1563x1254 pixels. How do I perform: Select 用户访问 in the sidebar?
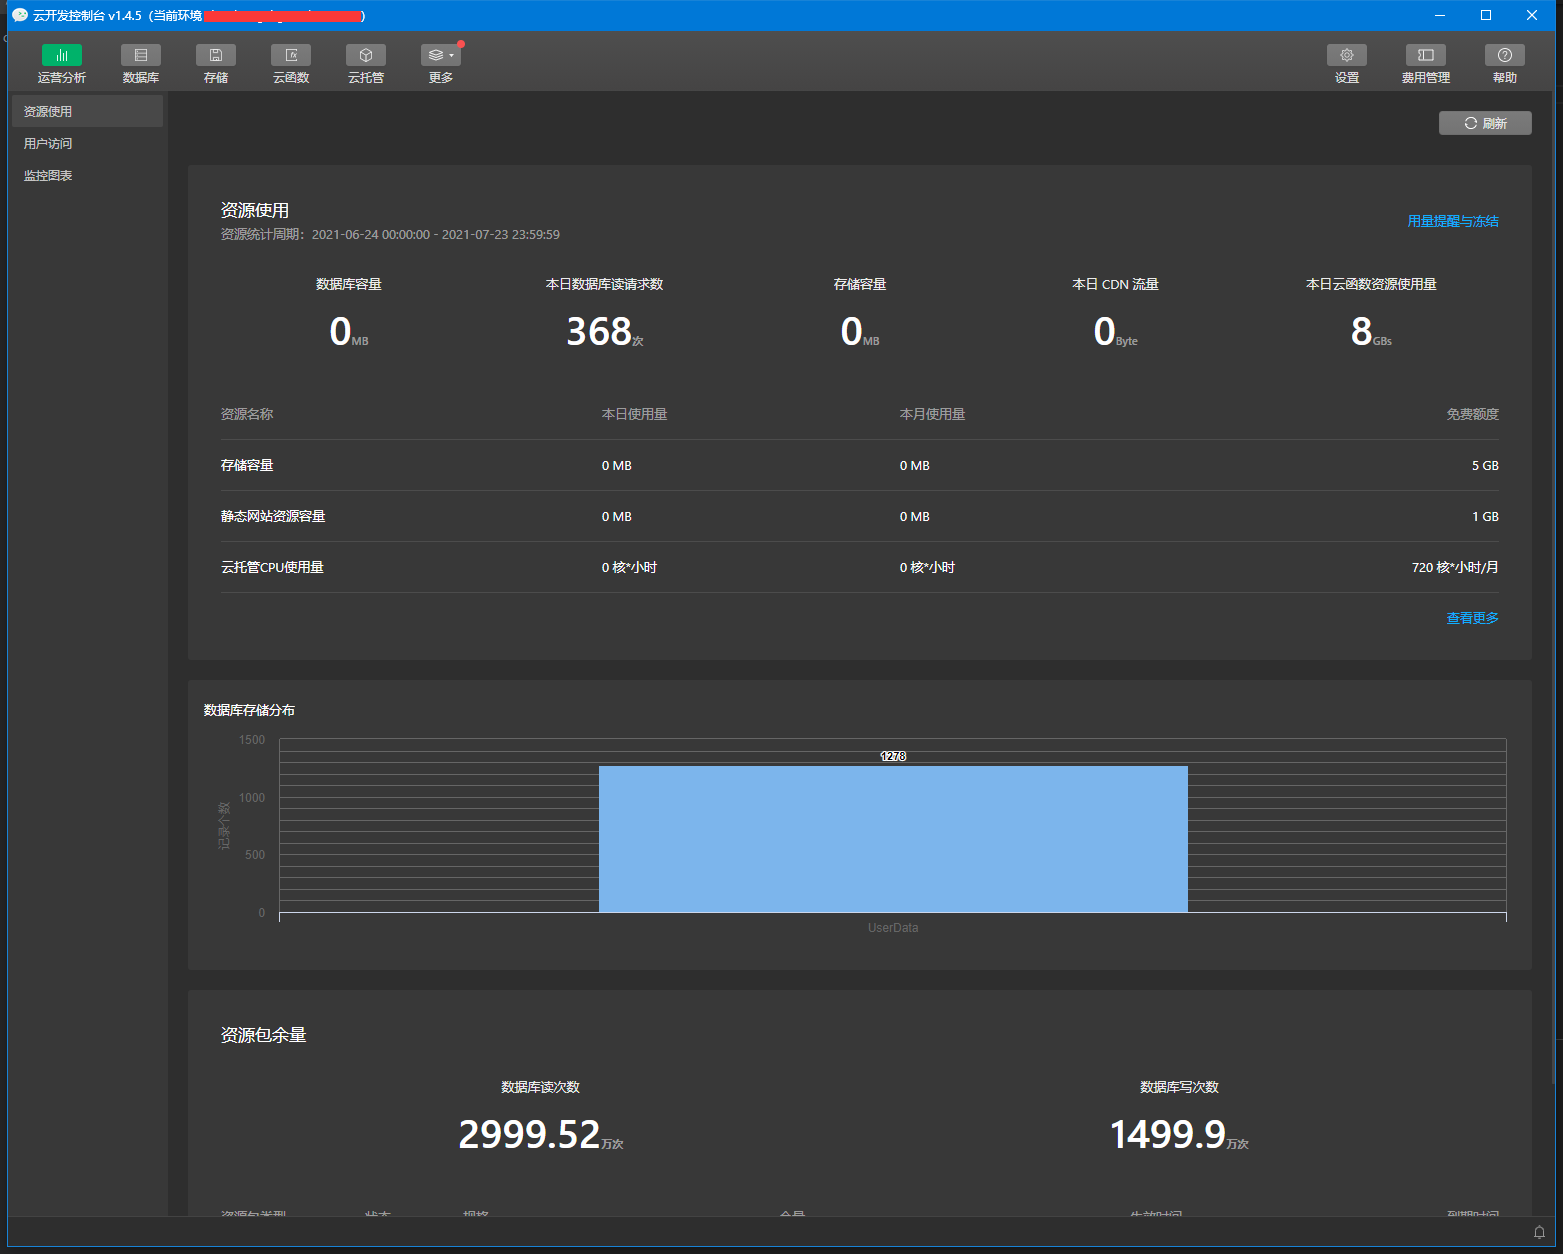pyautogui.click(x=87, y=143)
